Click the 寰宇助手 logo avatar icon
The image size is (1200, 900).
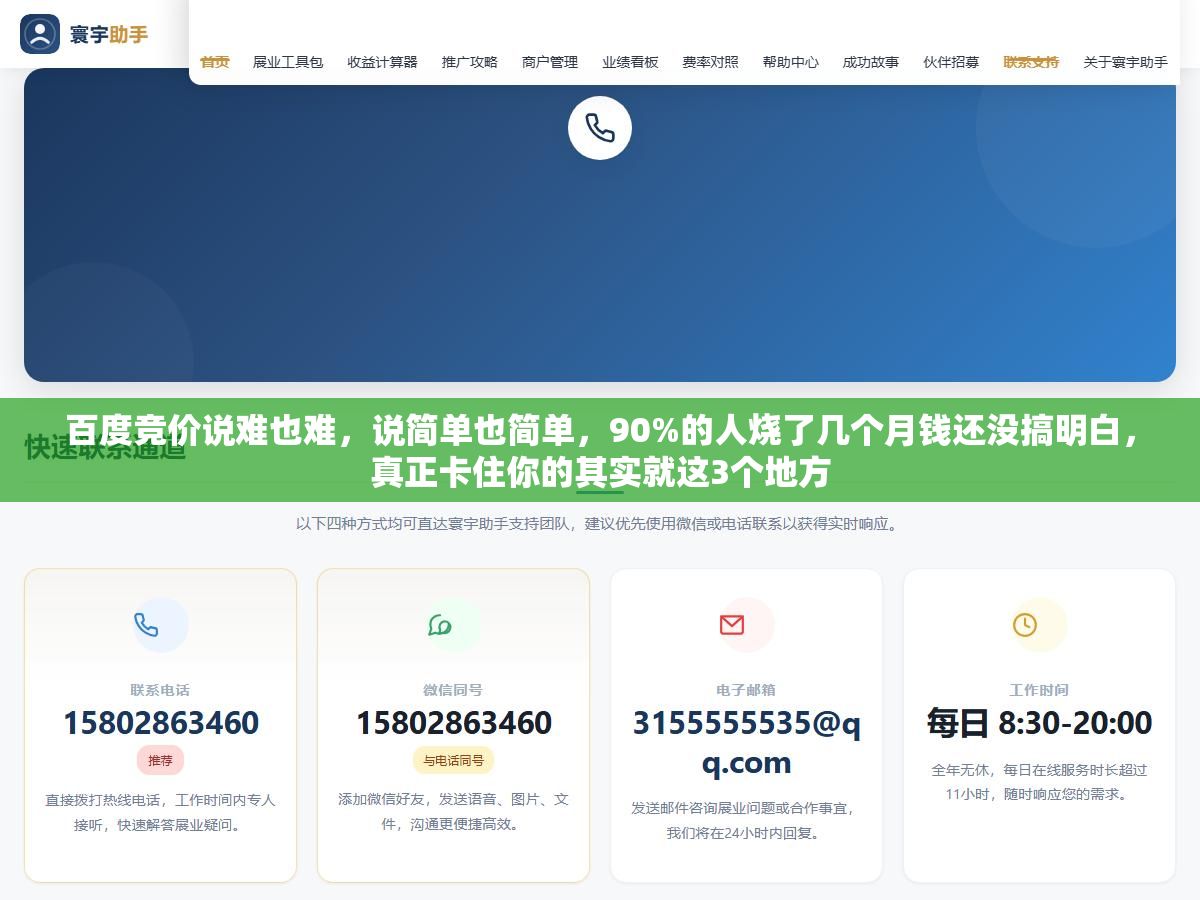click(x=40, y=34)
